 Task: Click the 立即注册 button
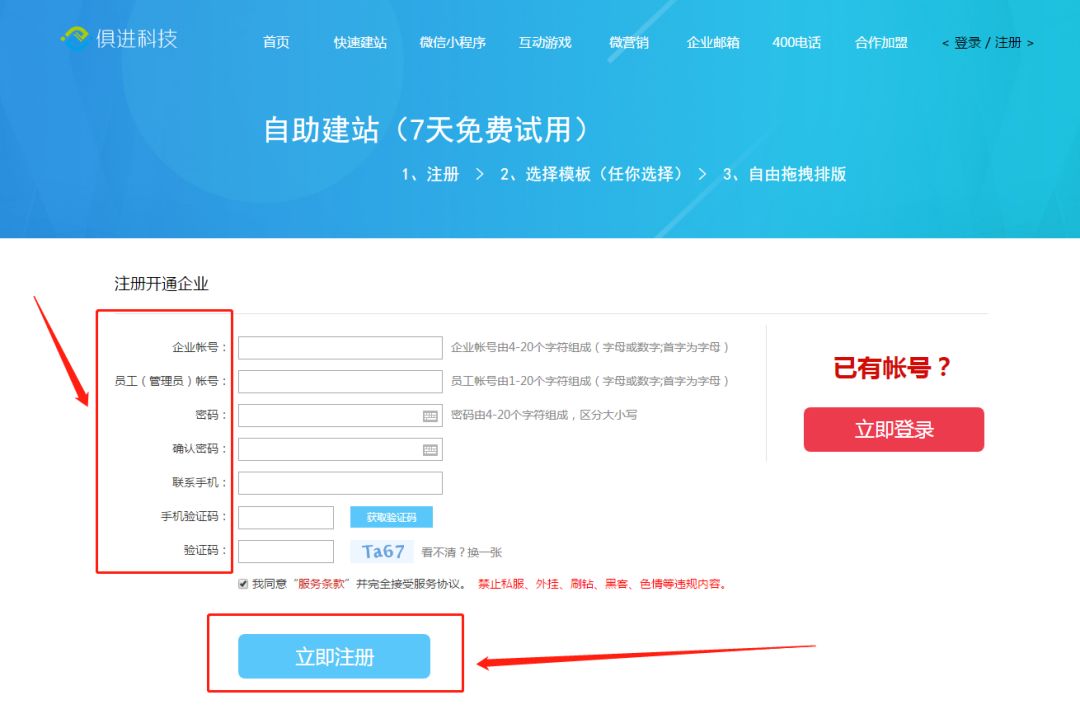point(334,656)
